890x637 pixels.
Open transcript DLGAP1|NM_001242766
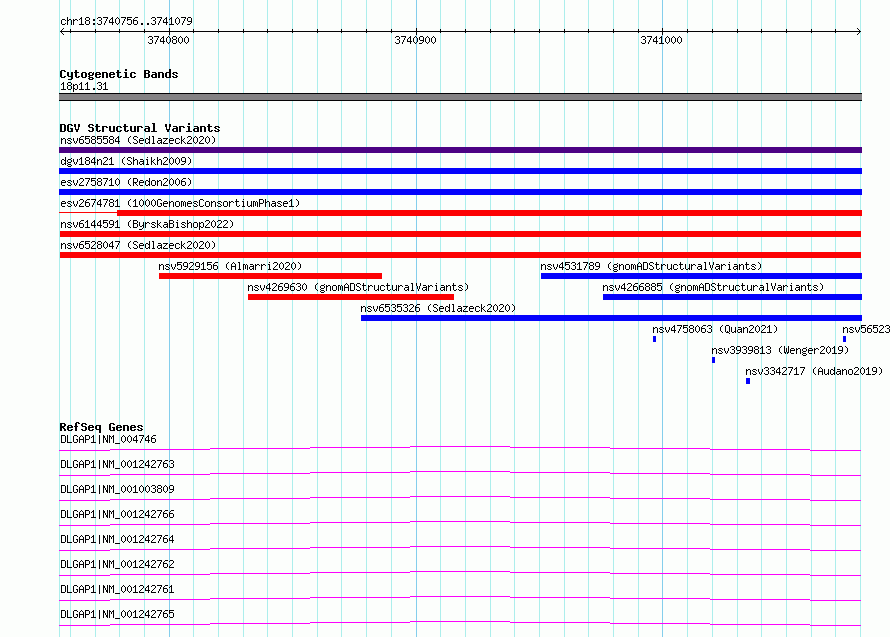click(x=117, y=514)
